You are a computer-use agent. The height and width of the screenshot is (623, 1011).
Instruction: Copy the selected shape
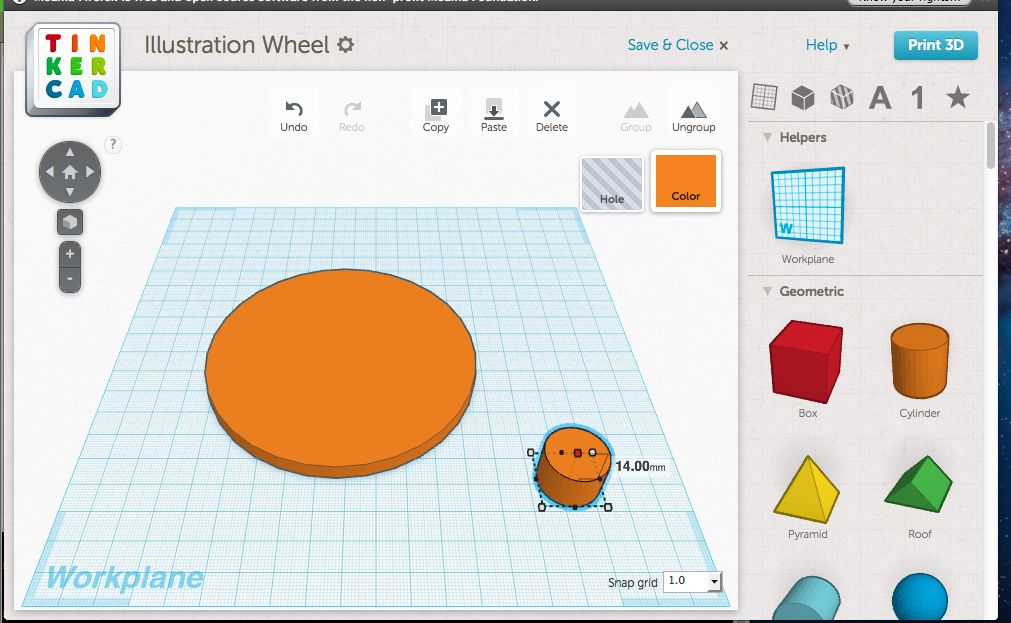point(436,116)
